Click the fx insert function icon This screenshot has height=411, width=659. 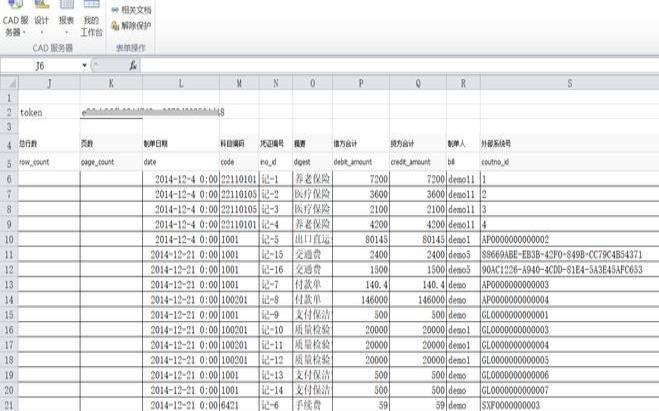click(x=133, y=65)
